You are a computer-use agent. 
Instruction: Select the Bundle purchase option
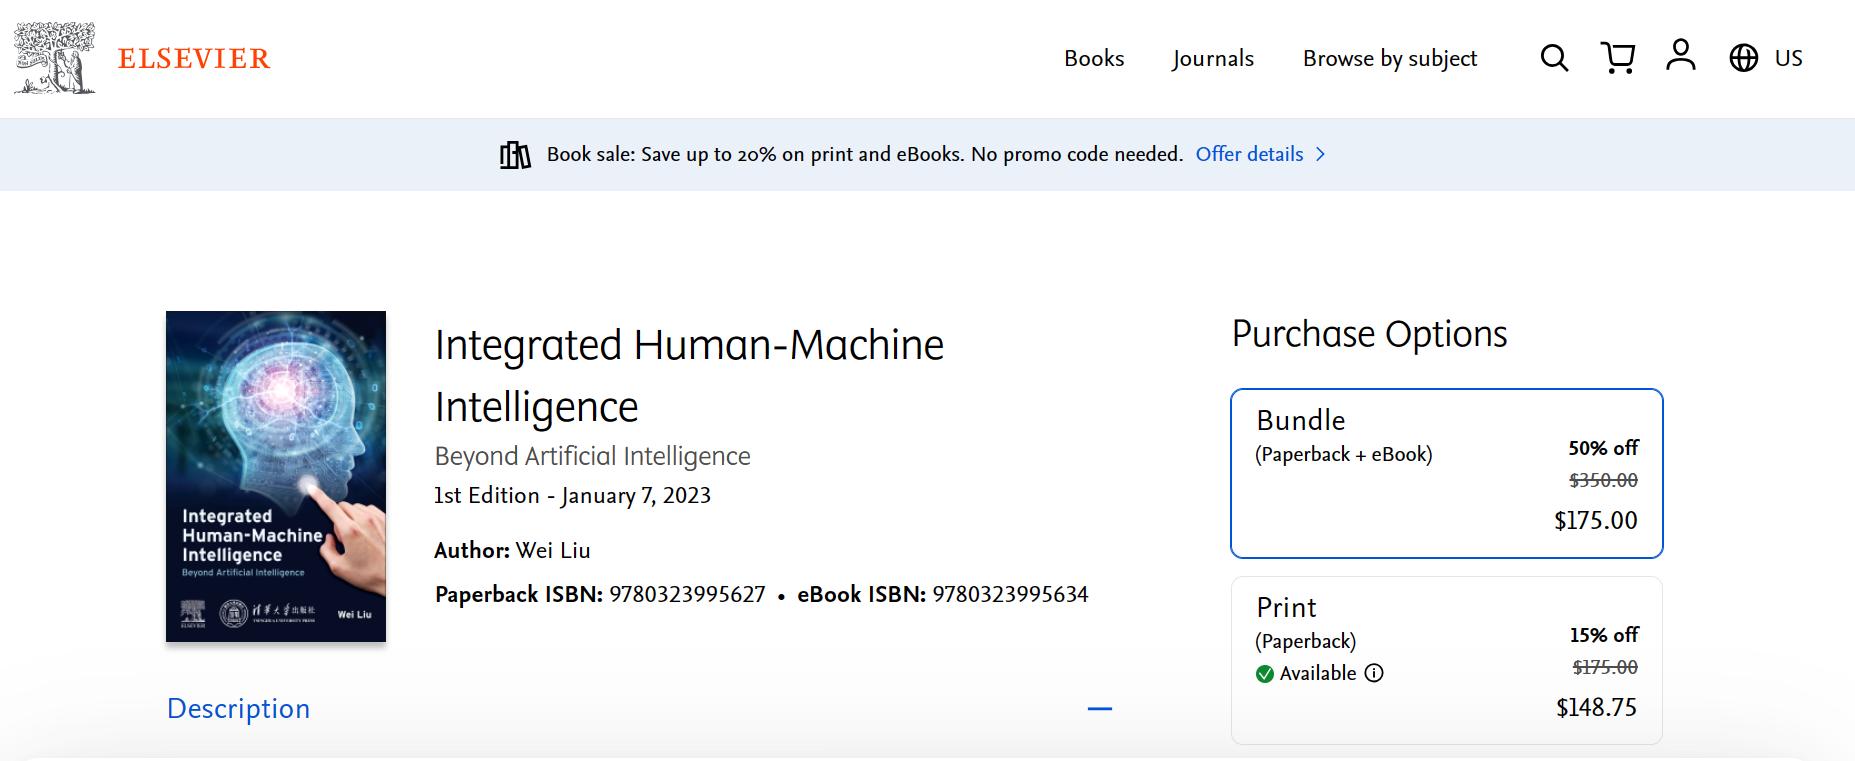(1446, 473)
